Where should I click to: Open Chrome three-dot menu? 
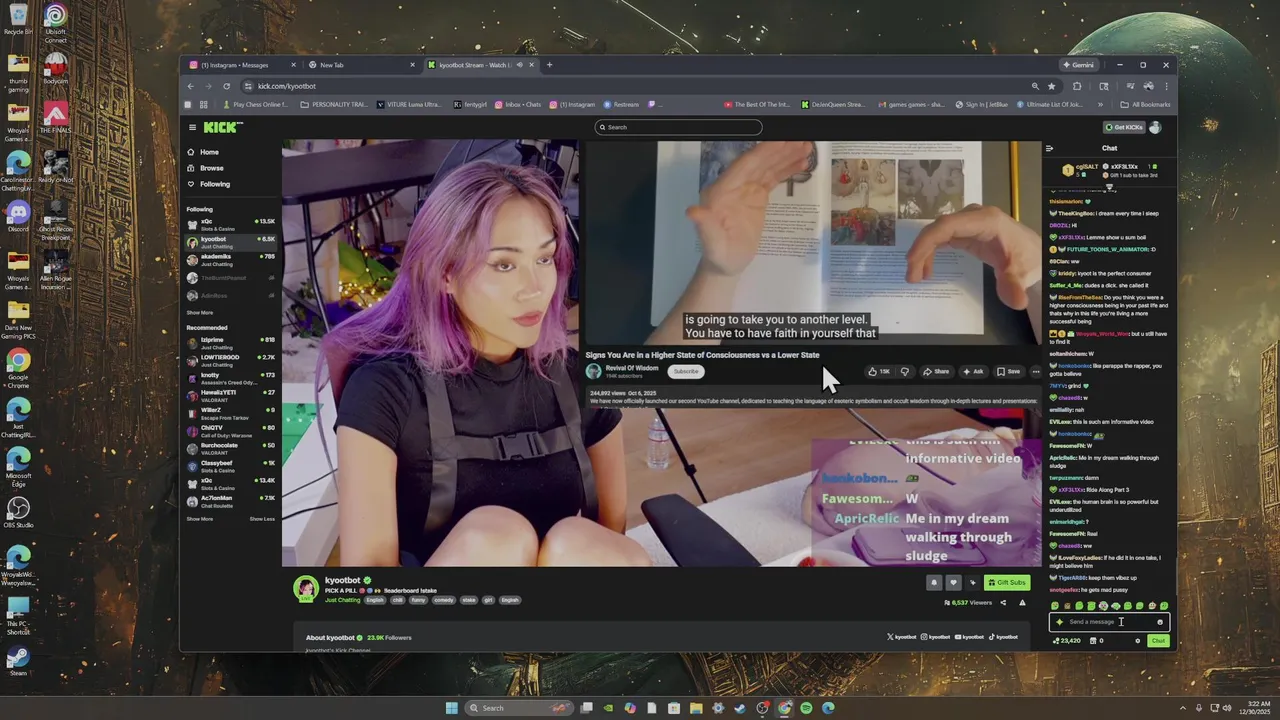1166,86
